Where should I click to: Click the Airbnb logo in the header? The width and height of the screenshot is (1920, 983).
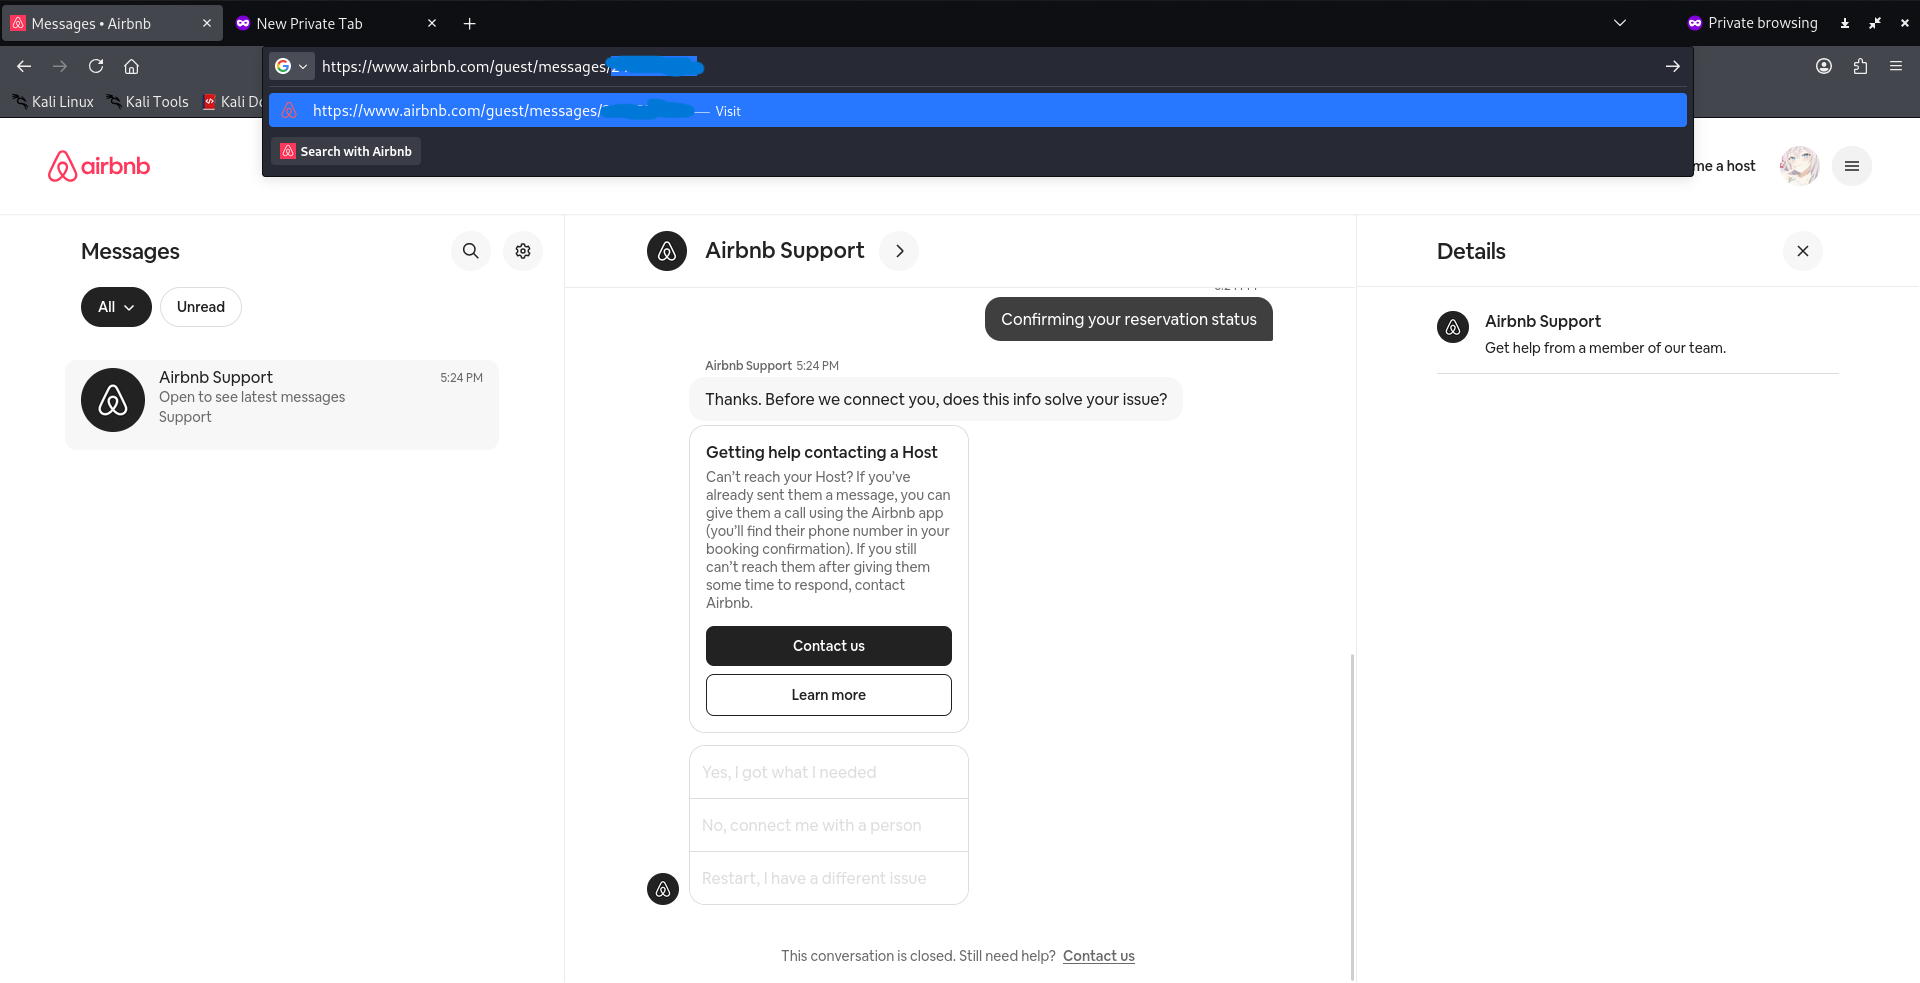99,166
